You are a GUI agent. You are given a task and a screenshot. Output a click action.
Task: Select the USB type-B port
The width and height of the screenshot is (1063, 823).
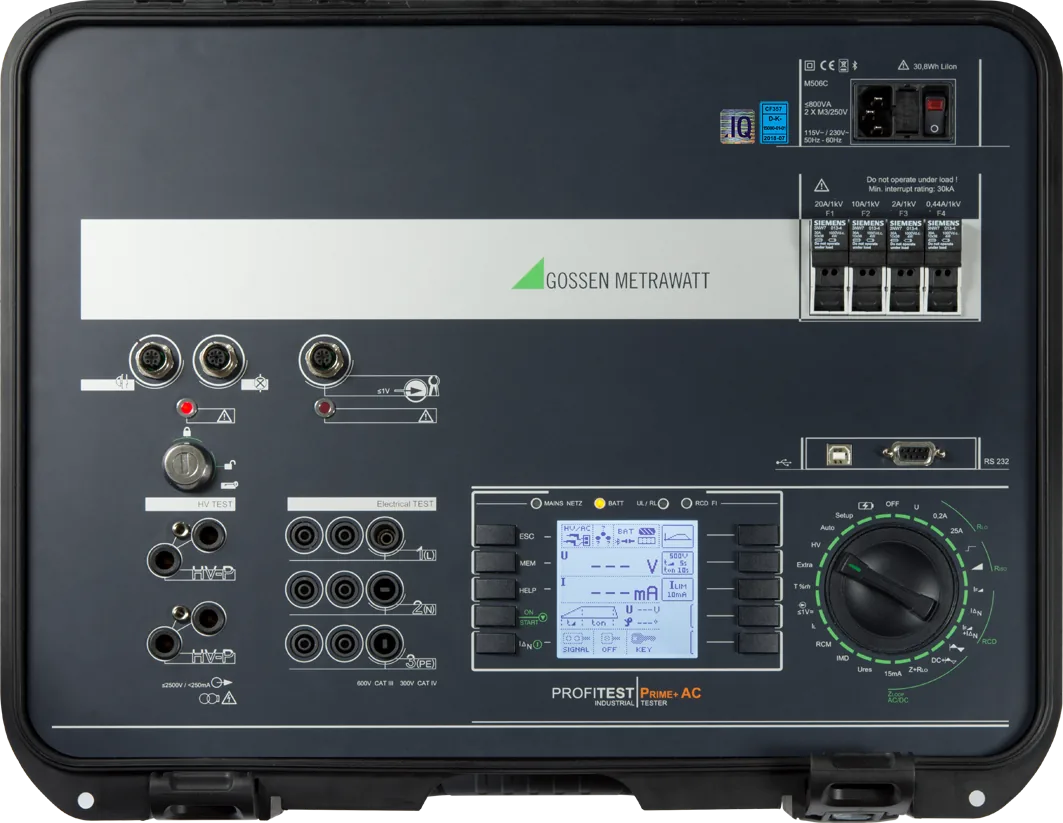click(839, 454)
